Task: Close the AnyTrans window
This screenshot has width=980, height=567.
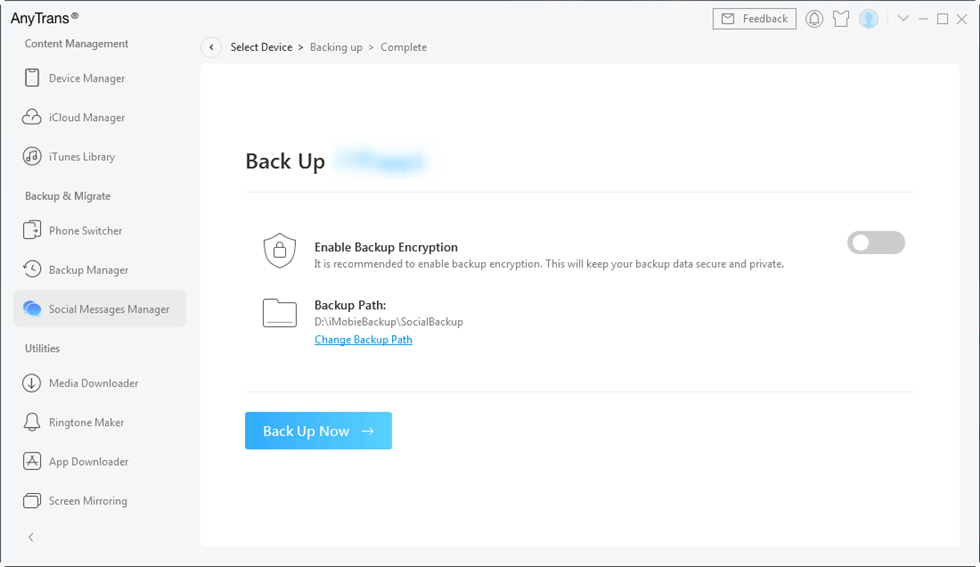Action: [962, 19]
